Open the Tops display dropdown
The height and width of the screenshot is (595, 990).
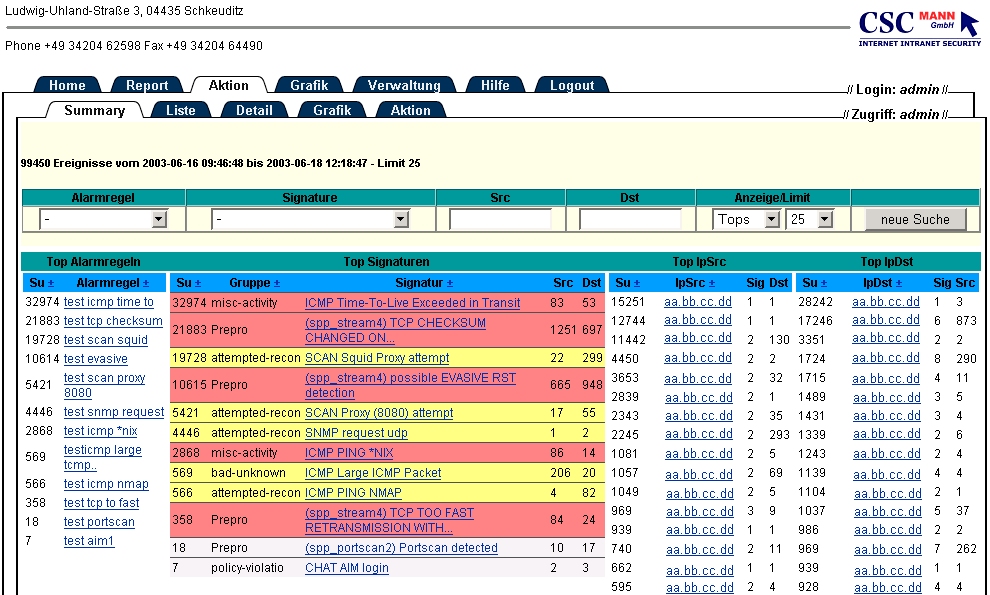click(746, 219)
